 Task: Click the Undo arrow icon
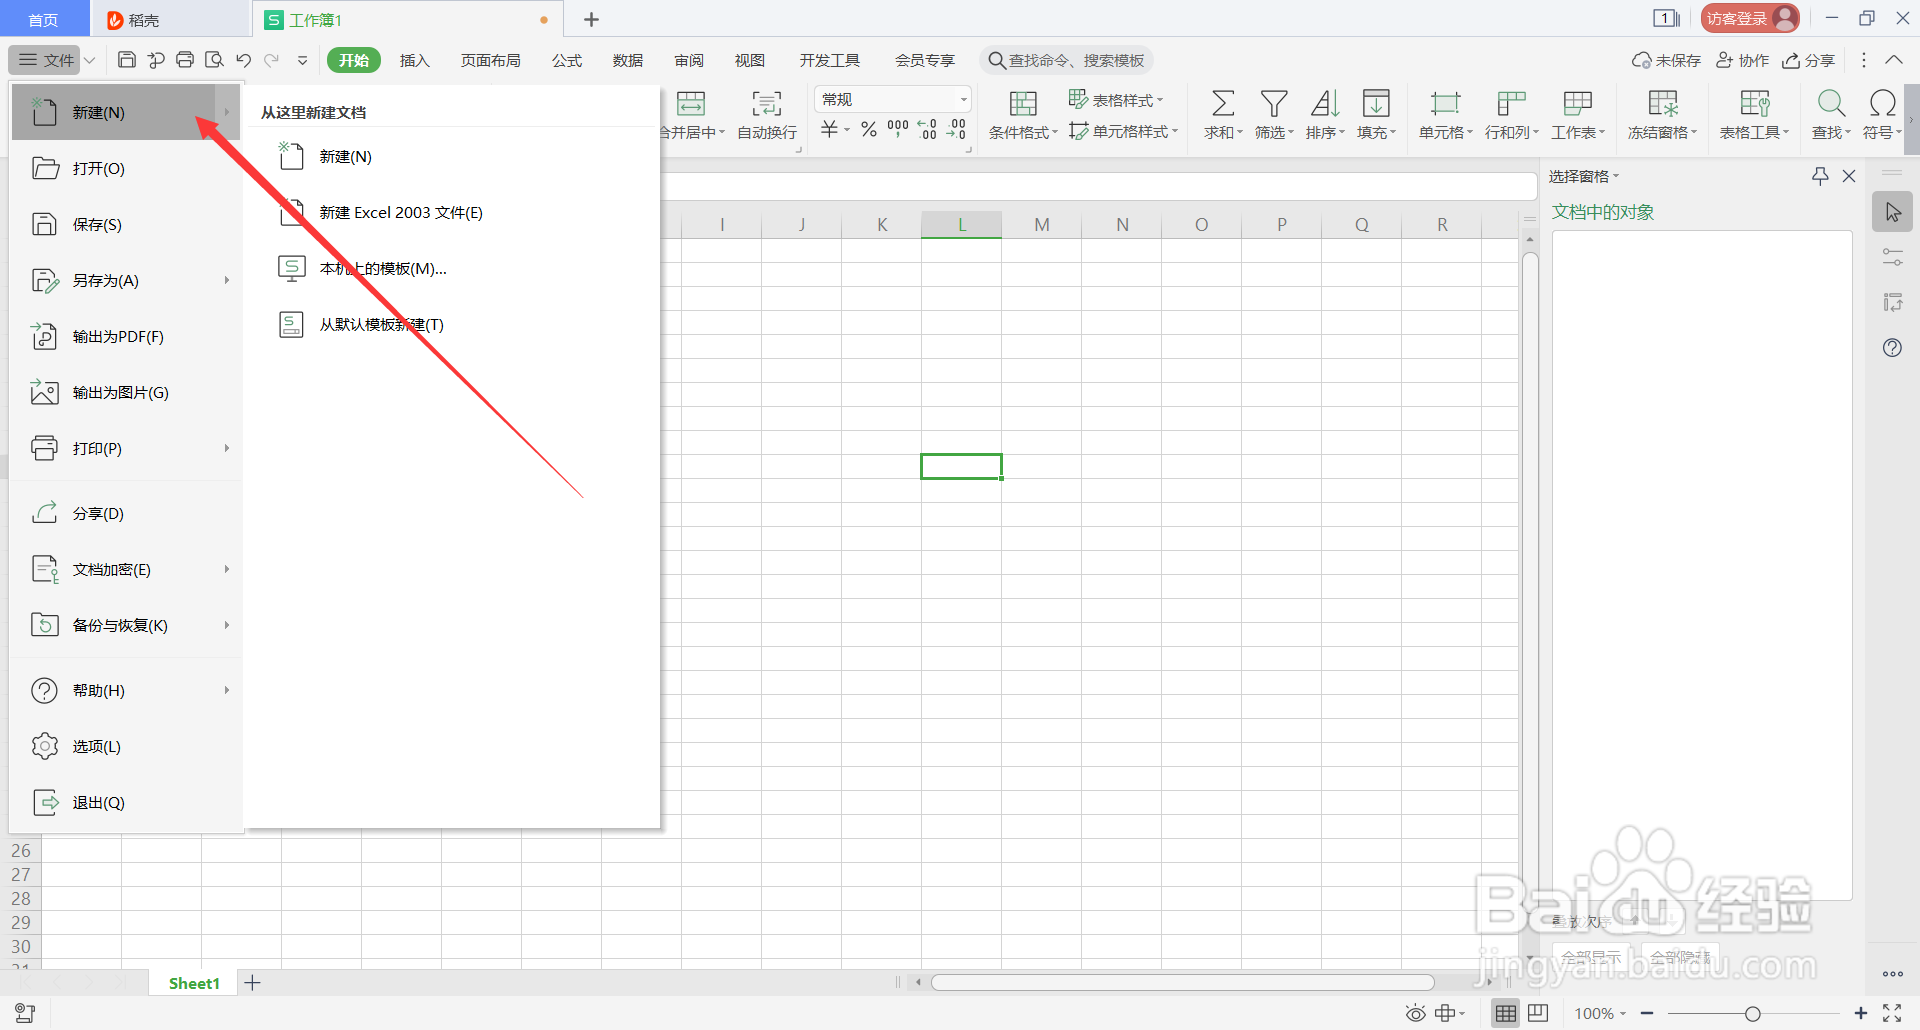tap(243, 60)
